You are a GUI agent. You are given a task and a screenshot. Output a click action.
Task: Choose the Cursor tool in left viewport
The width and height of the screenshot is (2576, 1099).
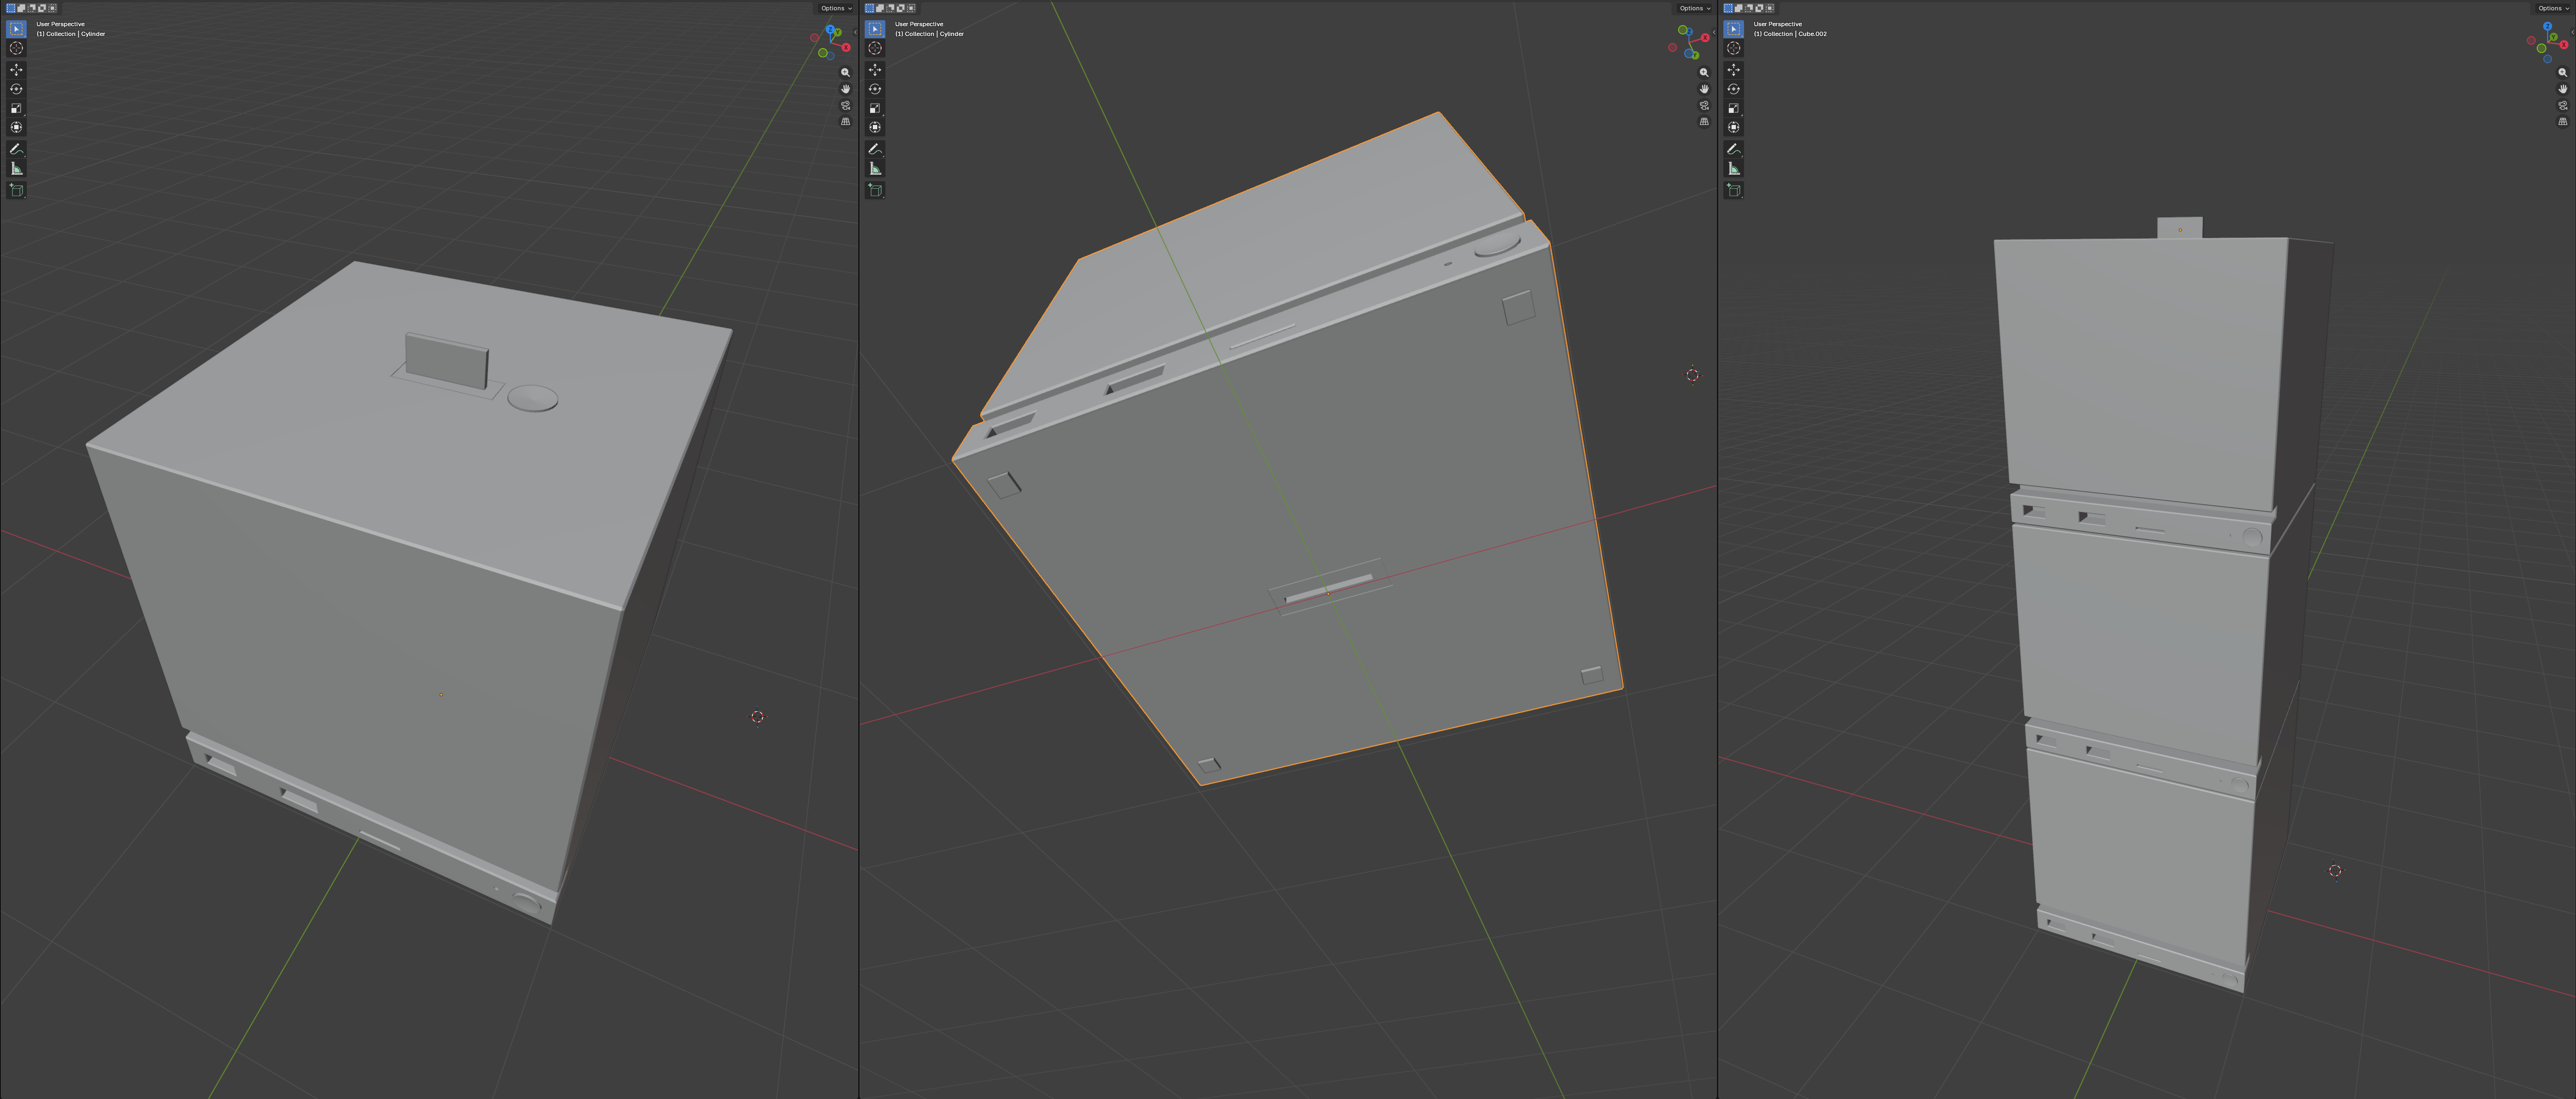click(x=16, y=48)
